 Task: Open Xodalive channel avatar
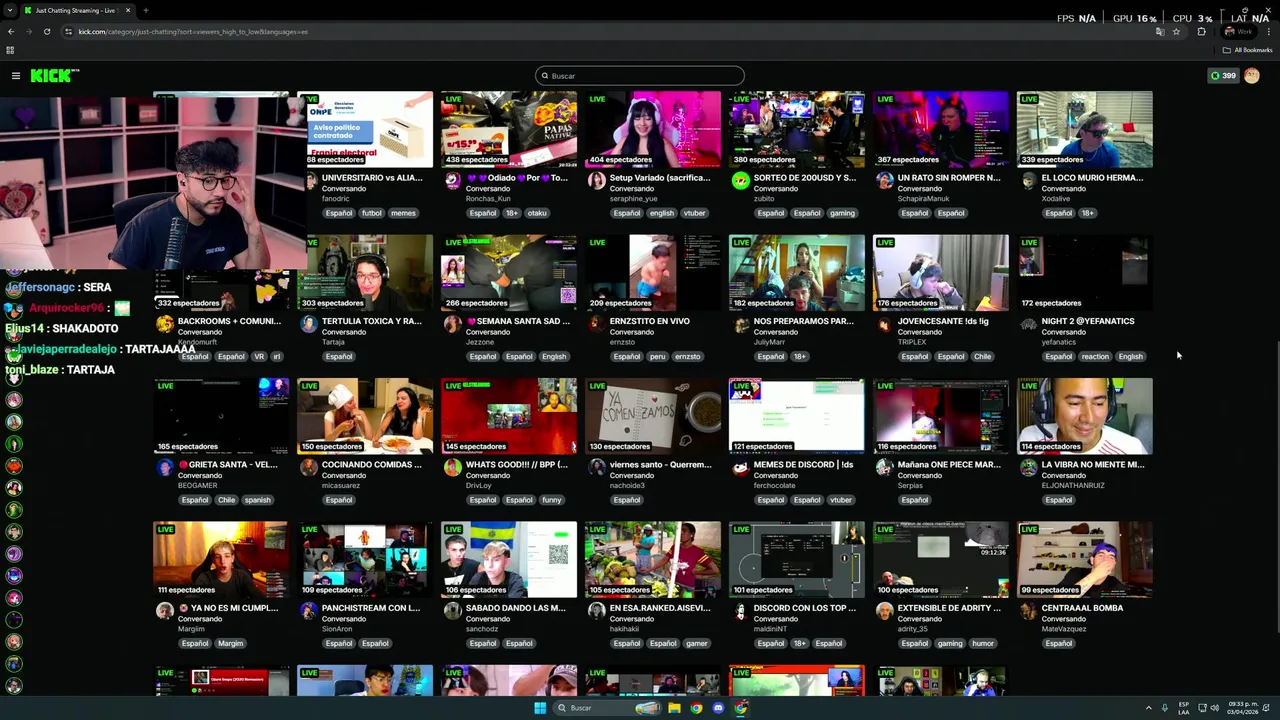tap(1029, 181)
